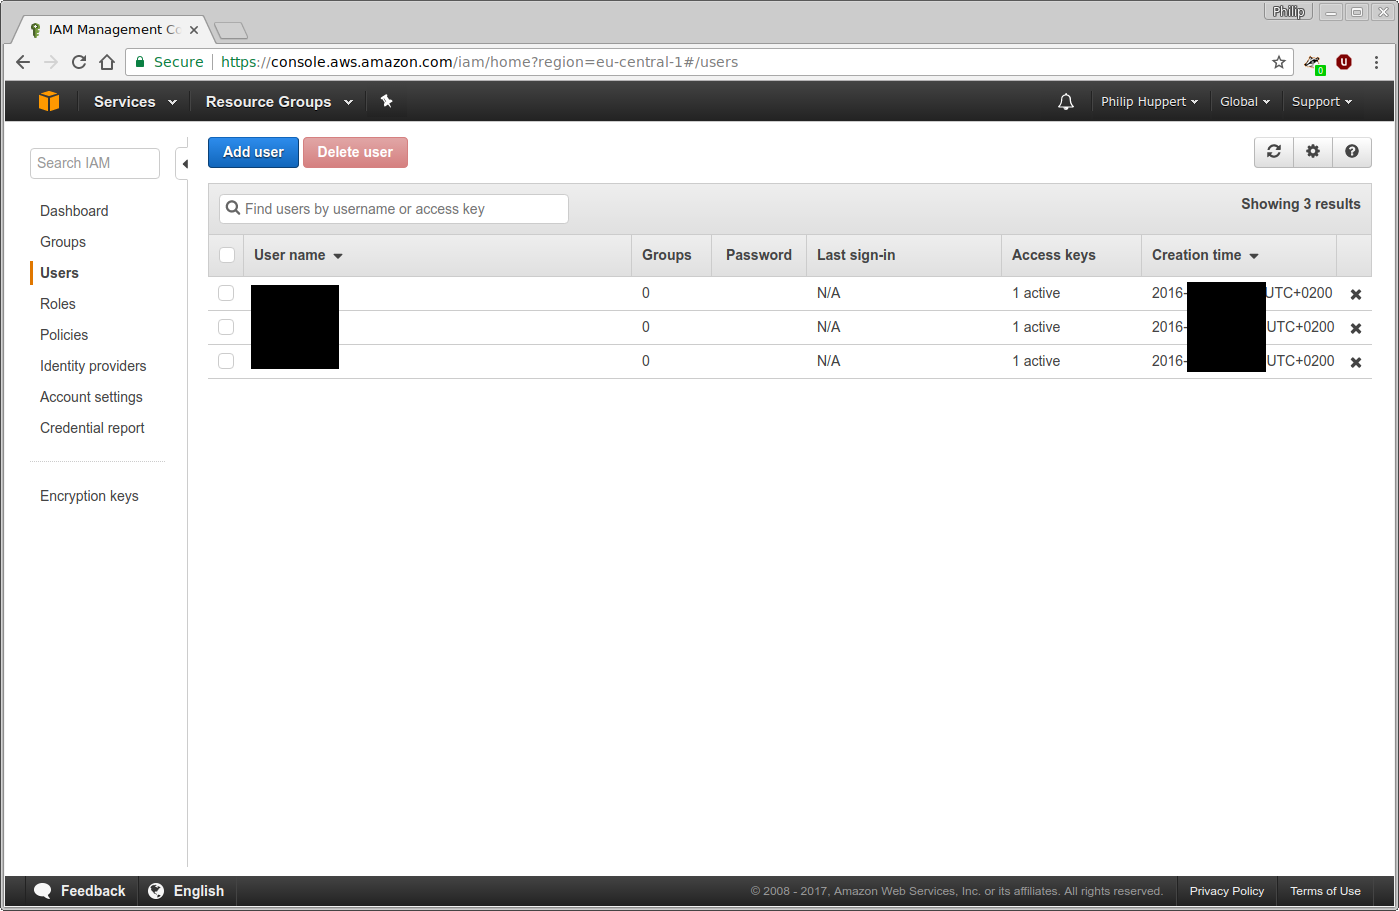Open the AWS home via the cube logo
The width and height of the screenshot is (1399, 911).
[x=48, y=101]
